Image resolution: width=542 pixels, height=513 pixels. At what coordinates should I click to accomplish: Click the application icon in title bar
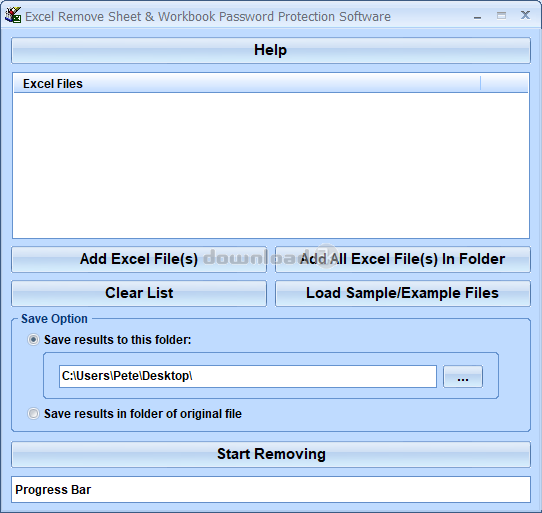tap(13, 15)
